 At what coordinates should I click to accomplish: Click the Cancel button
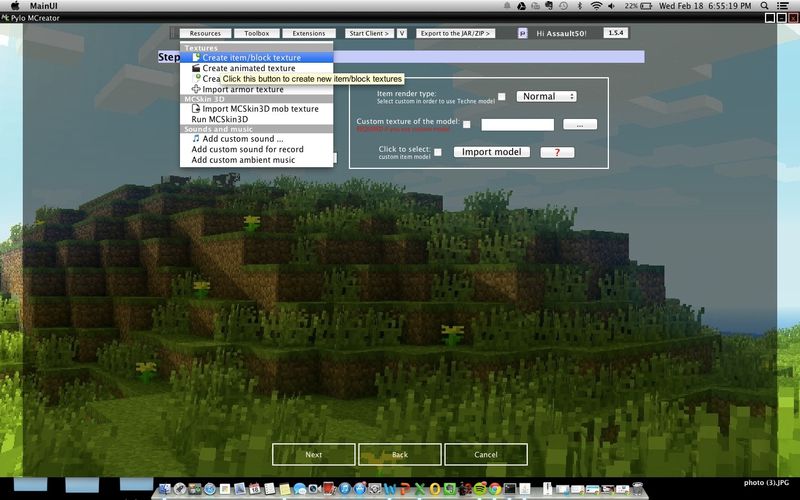tap(486, 455)
